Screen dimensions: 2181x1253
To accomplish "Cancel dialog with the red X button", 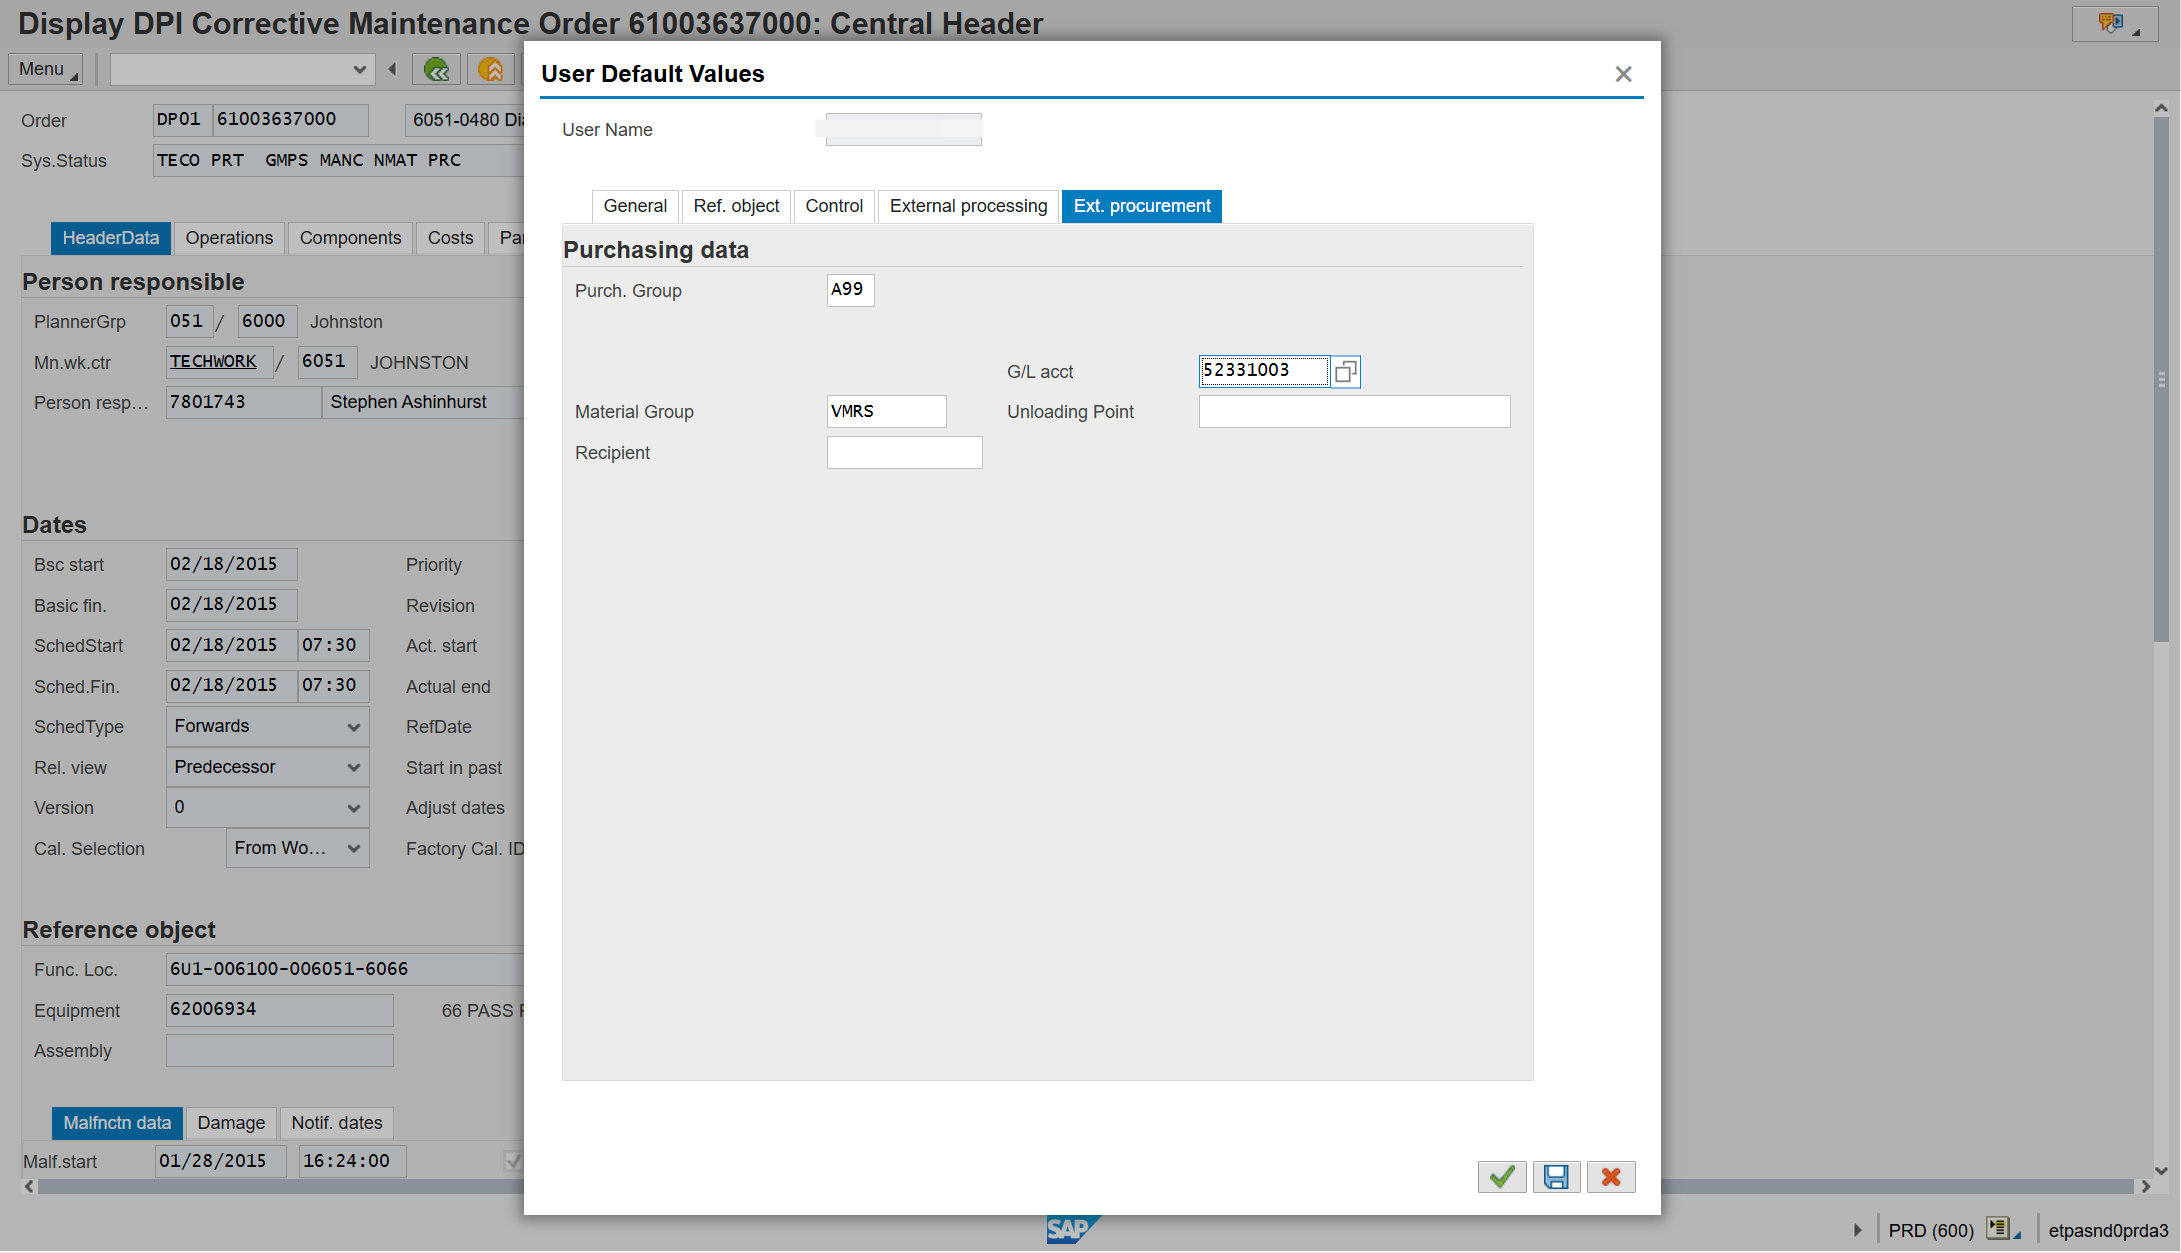I will (1611, 1177).
